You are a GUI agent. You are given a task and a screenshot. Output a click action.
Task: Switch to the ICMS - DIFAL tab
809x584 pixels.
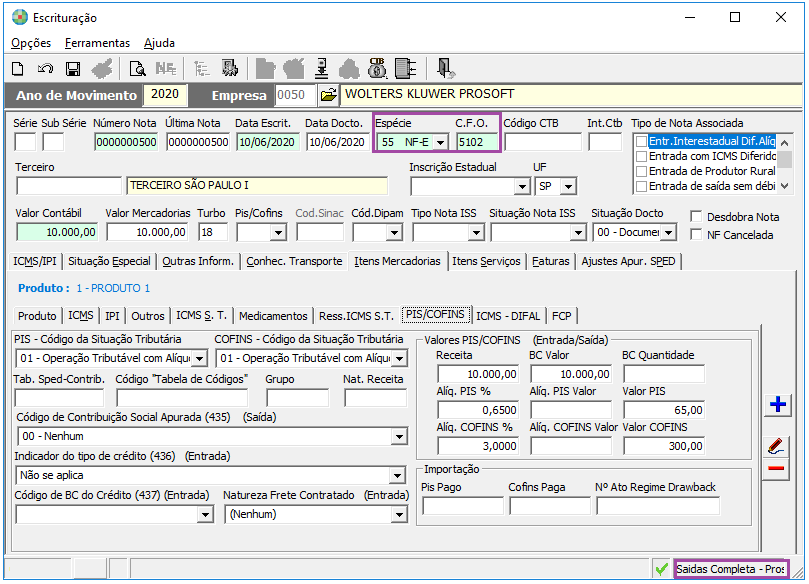(508, 316)
